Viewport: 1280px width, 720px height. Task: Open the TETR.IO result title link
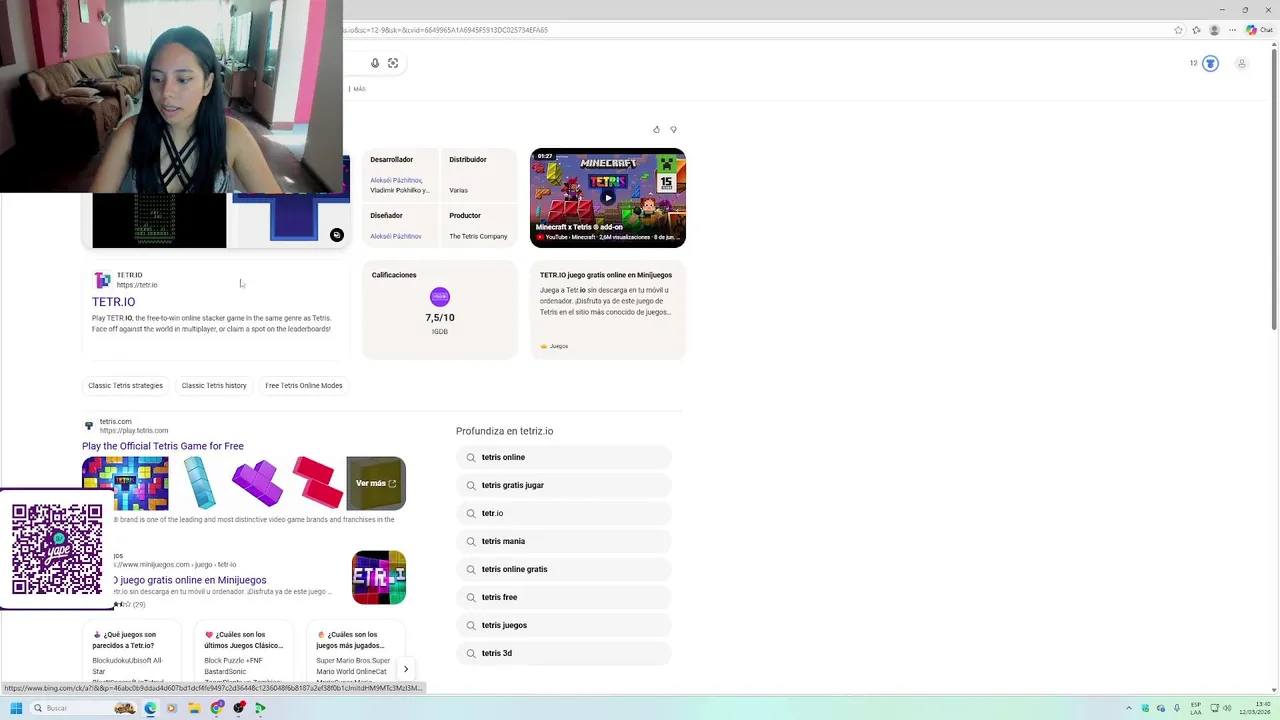pyautogui.click(x=113, y=302)
